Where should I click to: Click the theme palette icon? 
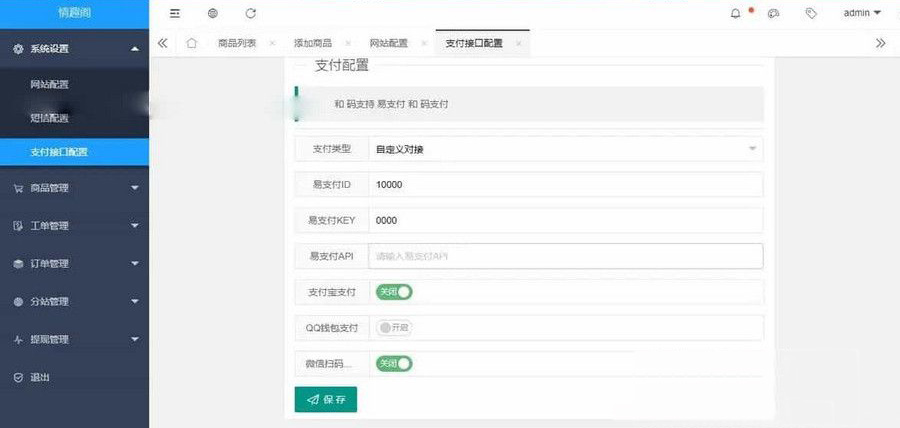pos(773,13)
